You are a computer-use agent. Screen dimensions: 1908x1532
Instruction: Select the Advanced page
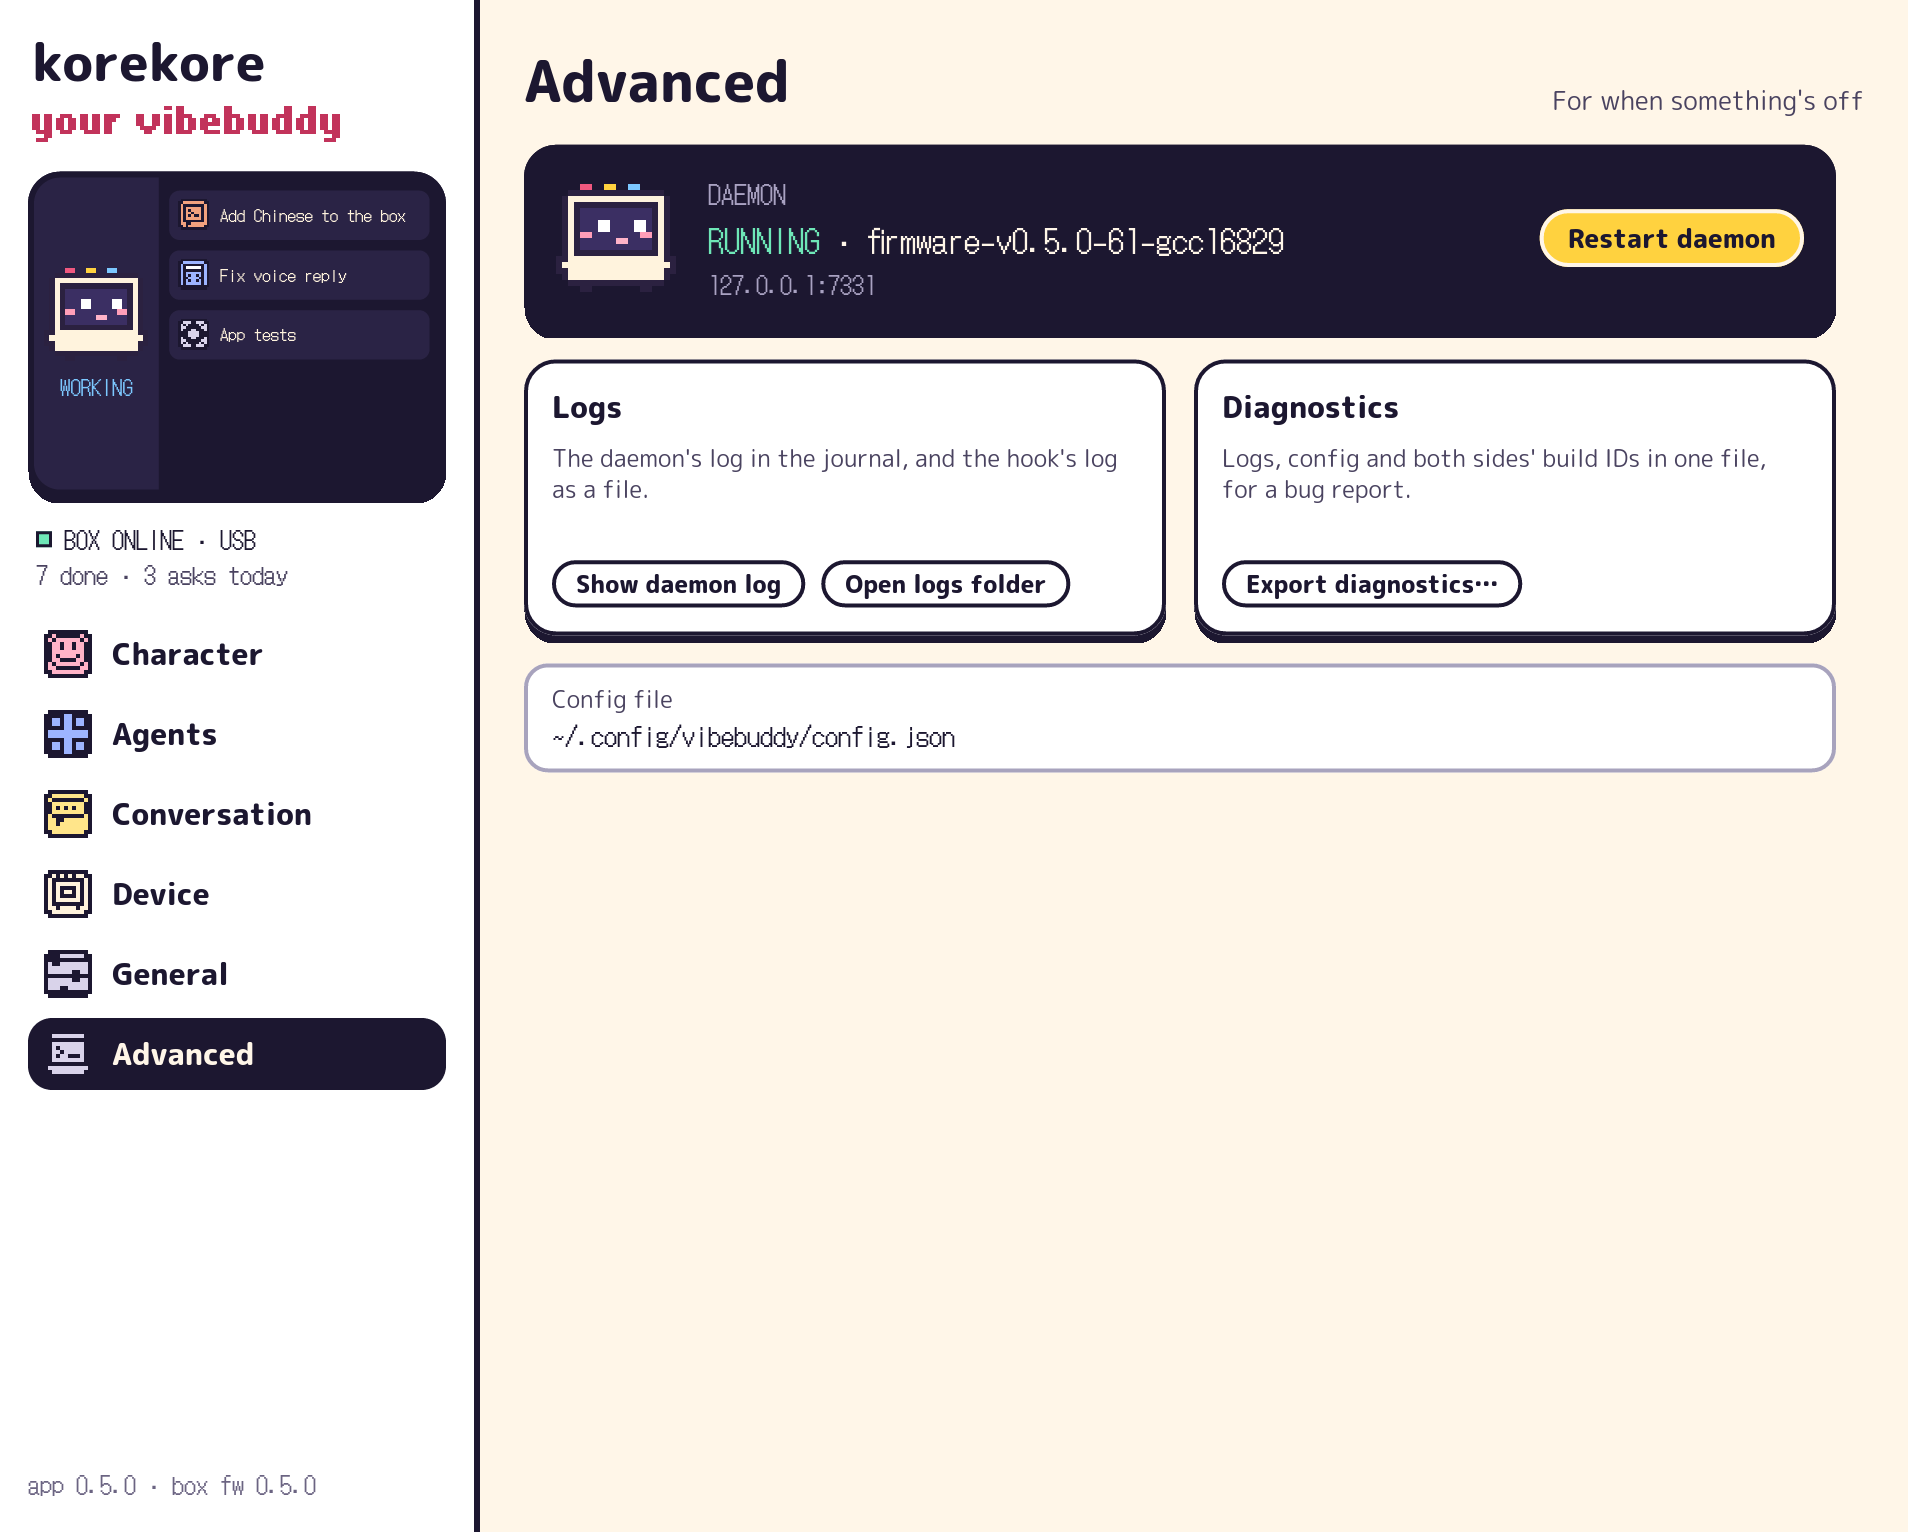click(x=237, y=1054)
